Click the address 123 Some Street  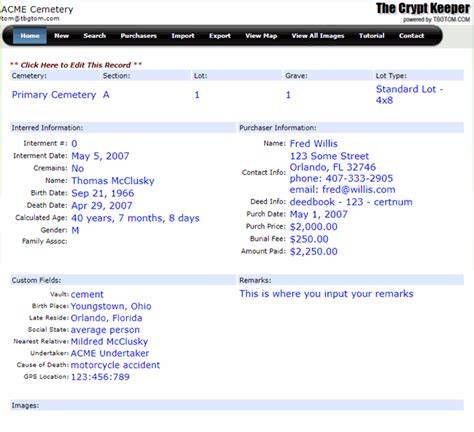click(x=329, y=156)
